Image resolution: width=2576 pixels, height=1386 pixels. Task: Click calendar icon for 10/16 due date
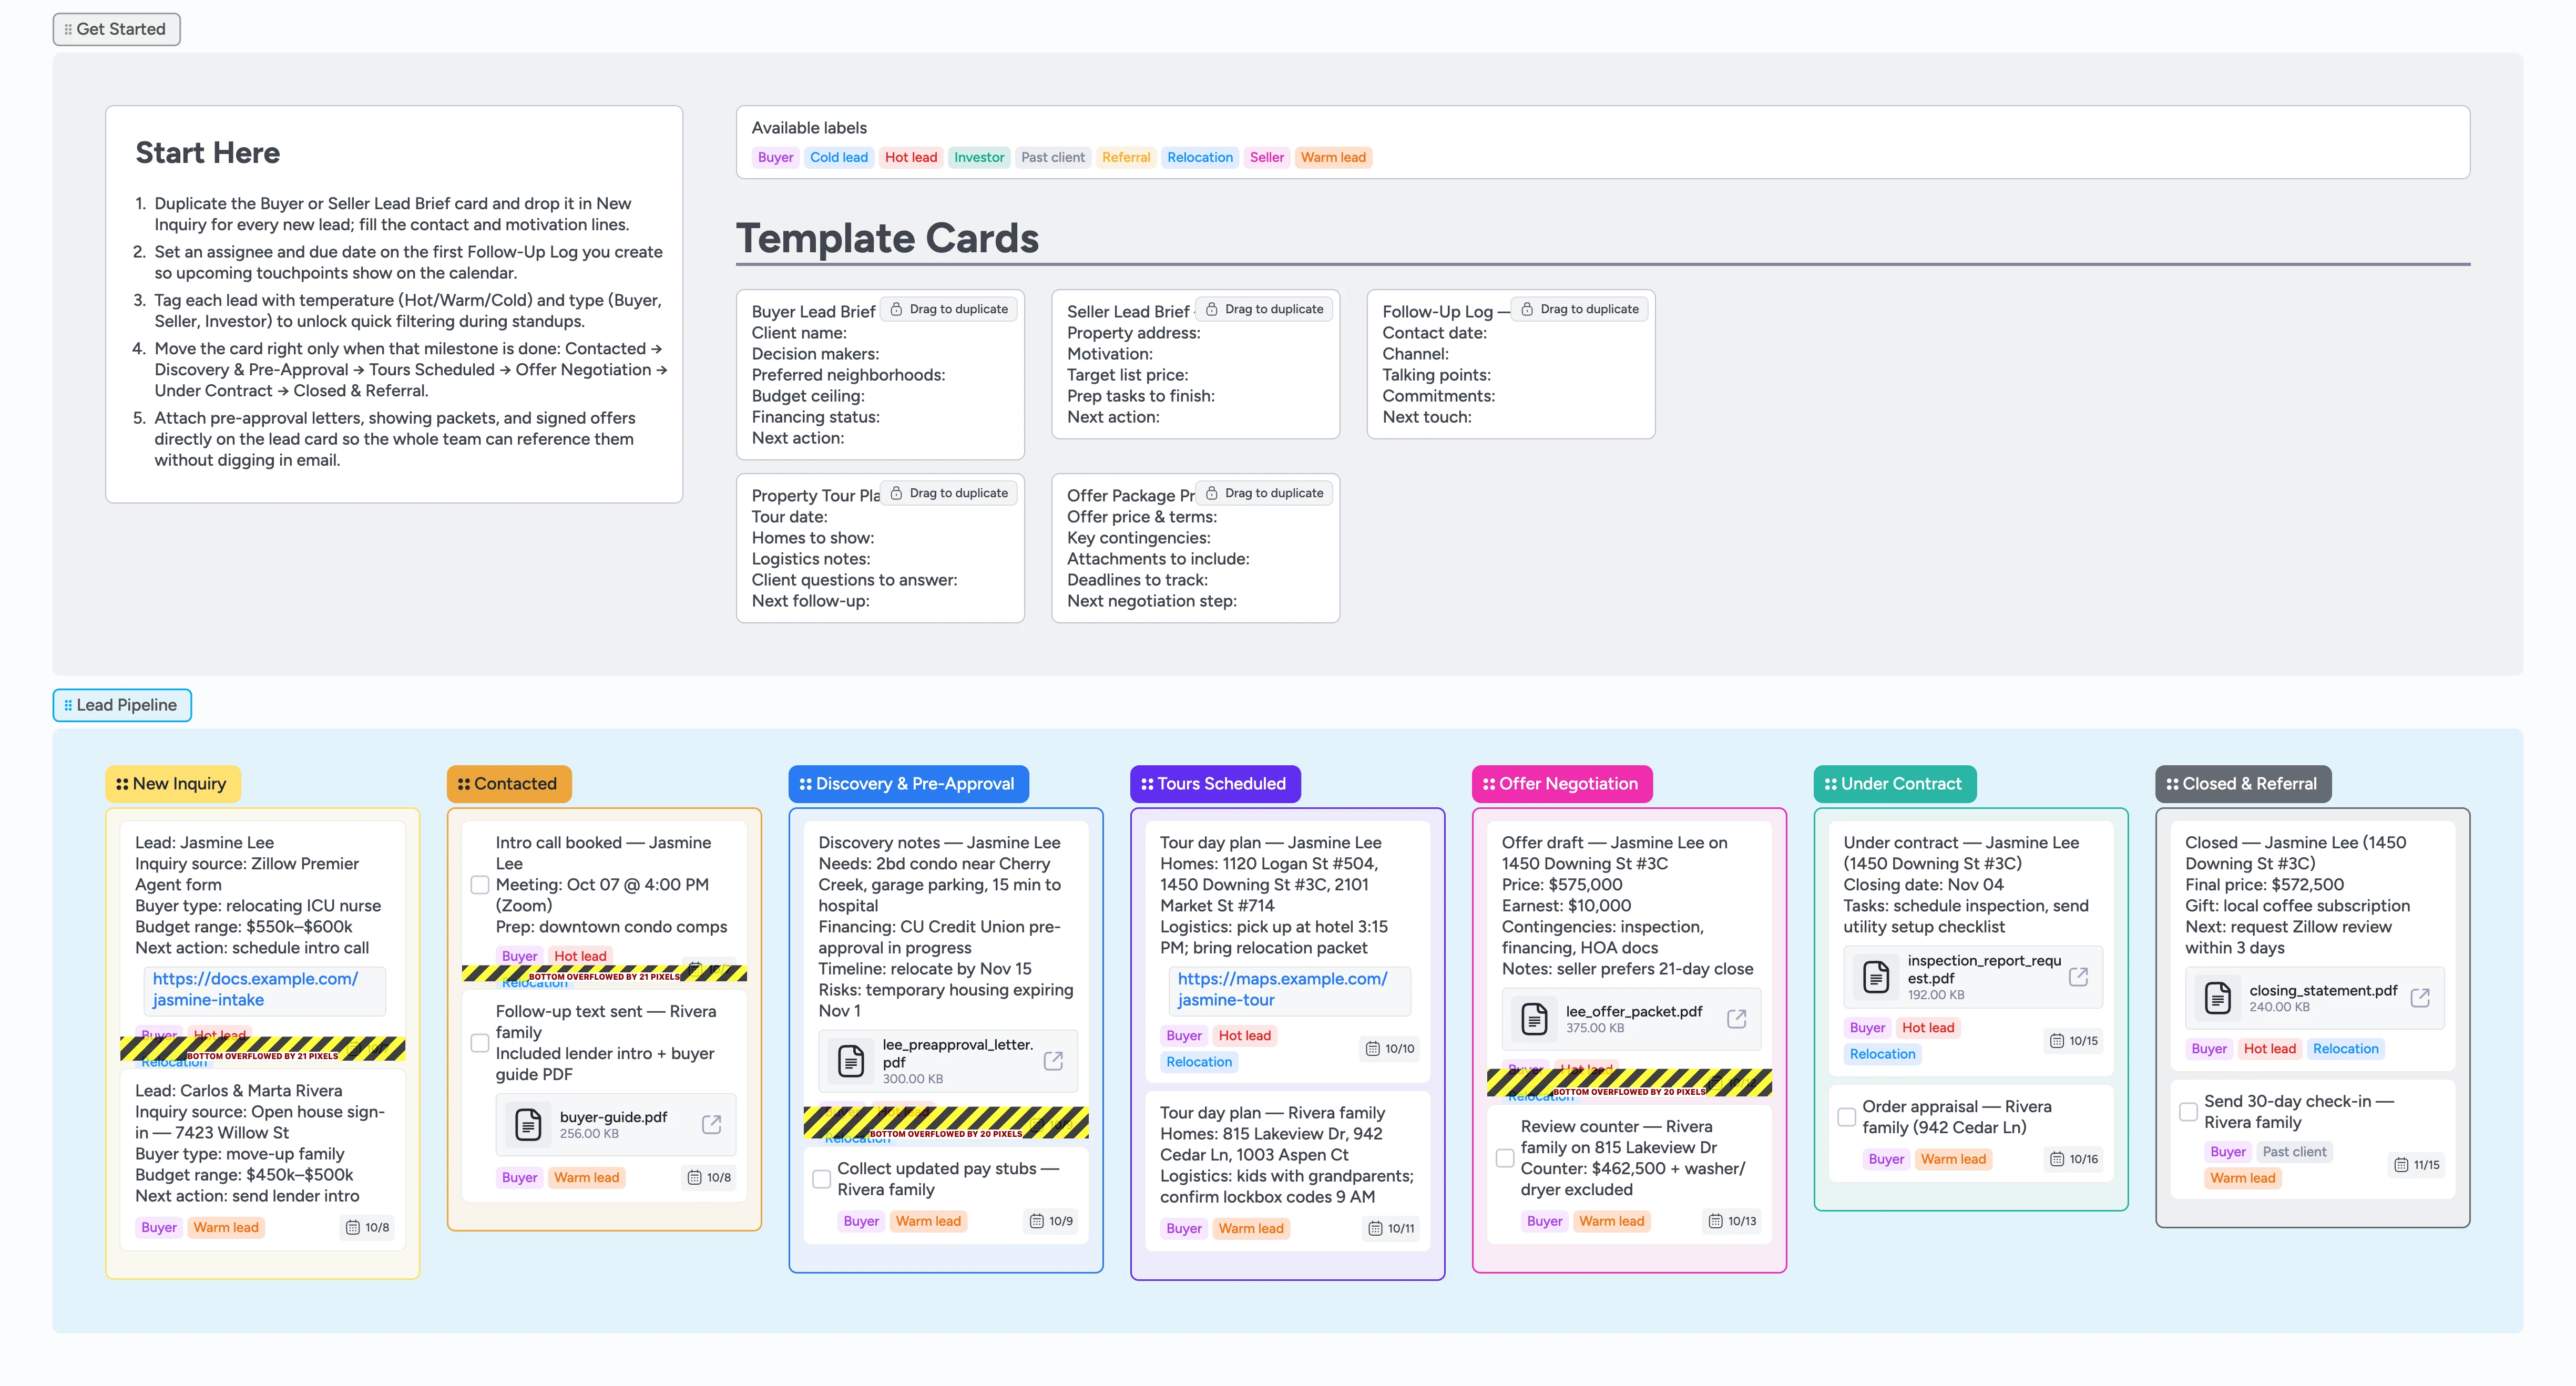pyautogui.click(x=2057, y=1159)
